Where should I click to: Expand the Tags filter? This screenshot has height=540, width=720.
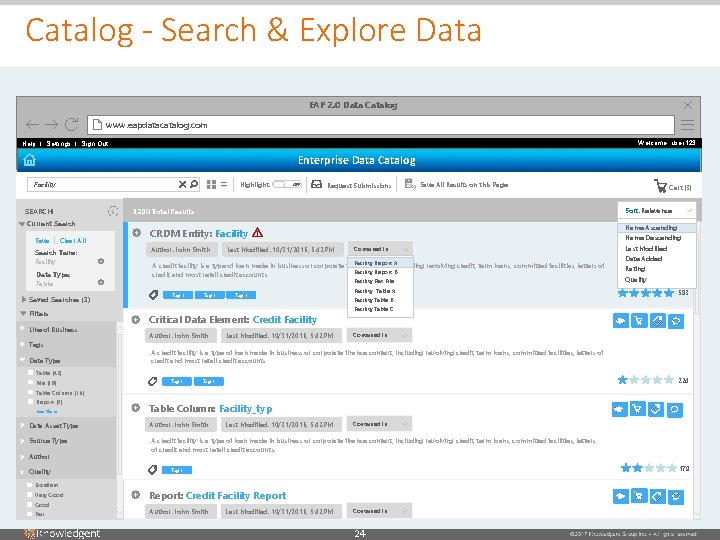[x=22, y=344]
